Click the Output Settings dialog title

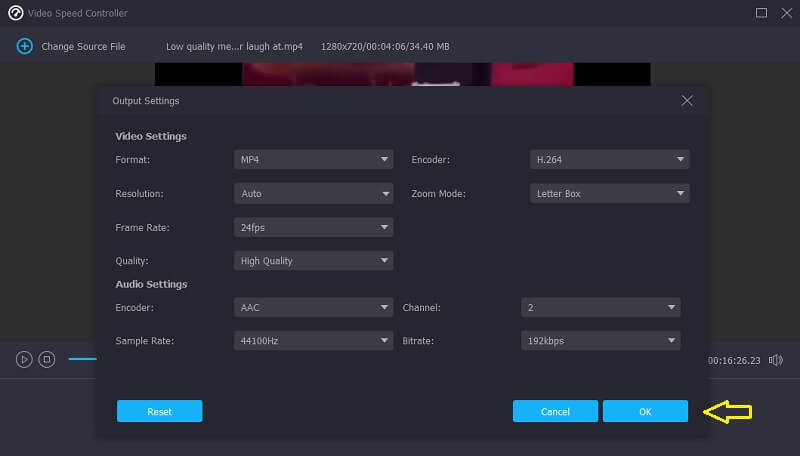[146, 101]
